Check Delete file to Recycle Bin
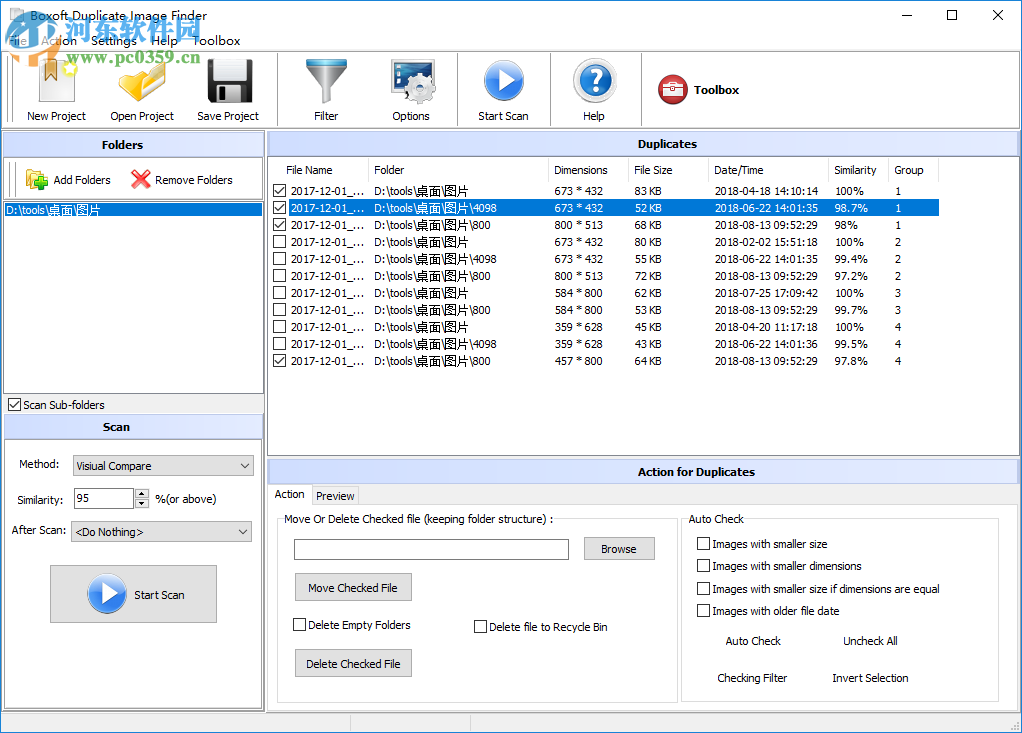 coord(480,626)
